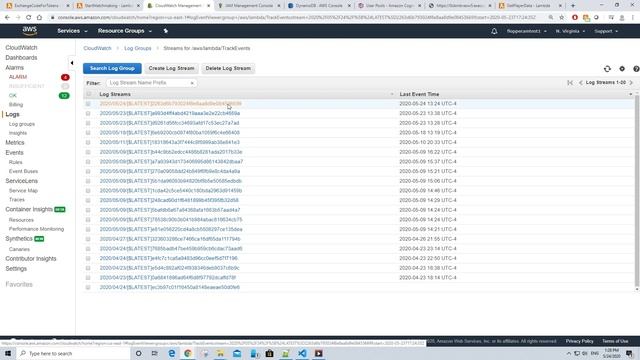Image resolution: width=640 pixels, height=360 pixels.
Task: Open the Support dropdown
Action: coord(606,31)
